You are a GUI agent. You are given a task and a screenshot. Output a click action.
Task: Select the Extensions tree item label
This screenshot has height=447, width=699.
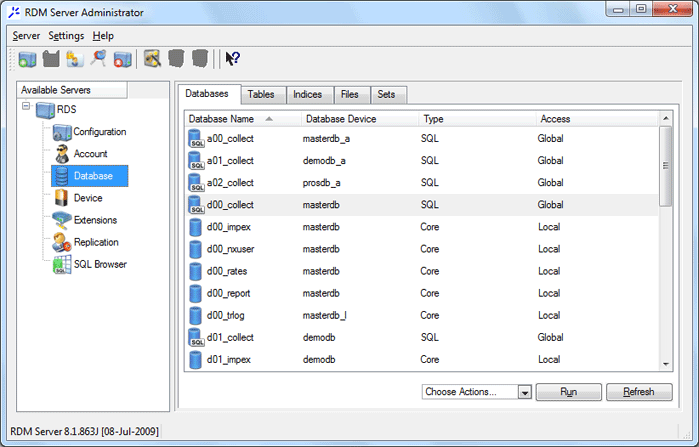pyautogui.click(x=95, y=220)
